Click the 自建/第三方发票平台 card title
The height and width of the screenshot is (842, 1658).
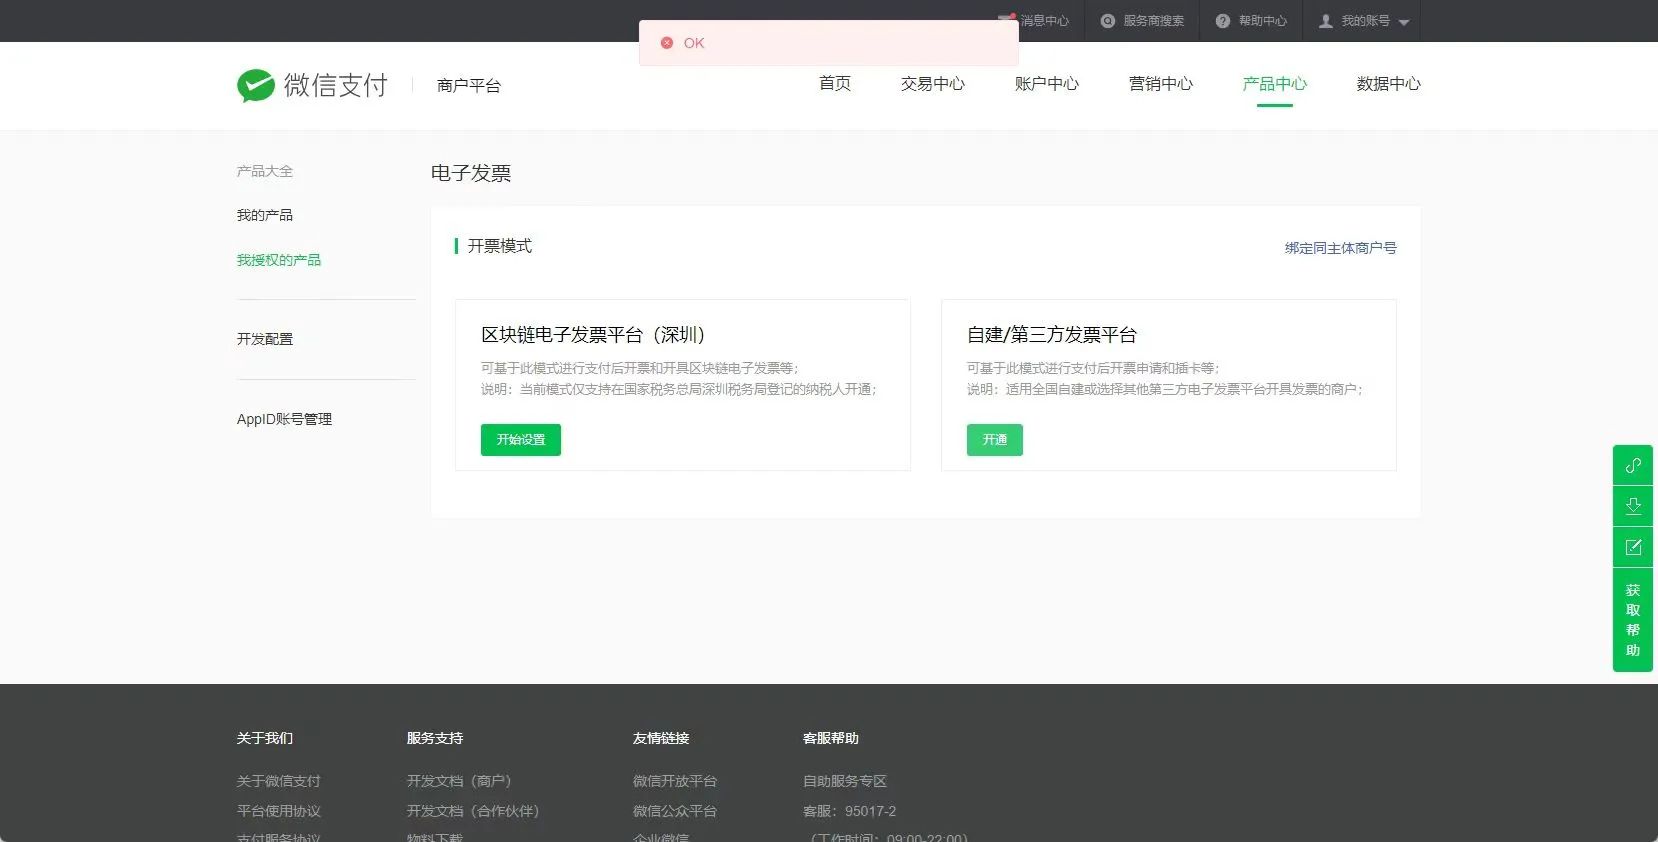tap(1052, 335)
